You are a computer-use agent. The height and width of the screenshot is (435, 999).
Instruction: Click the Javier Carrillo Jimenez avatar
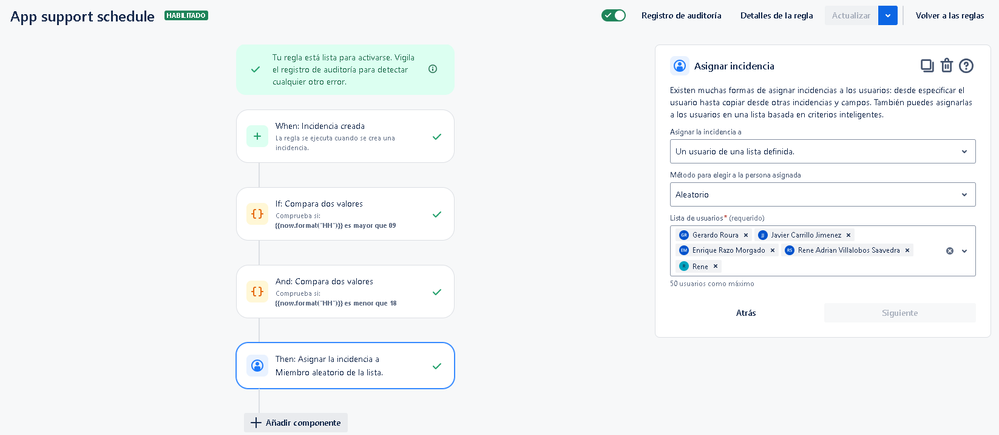(763, 235)
